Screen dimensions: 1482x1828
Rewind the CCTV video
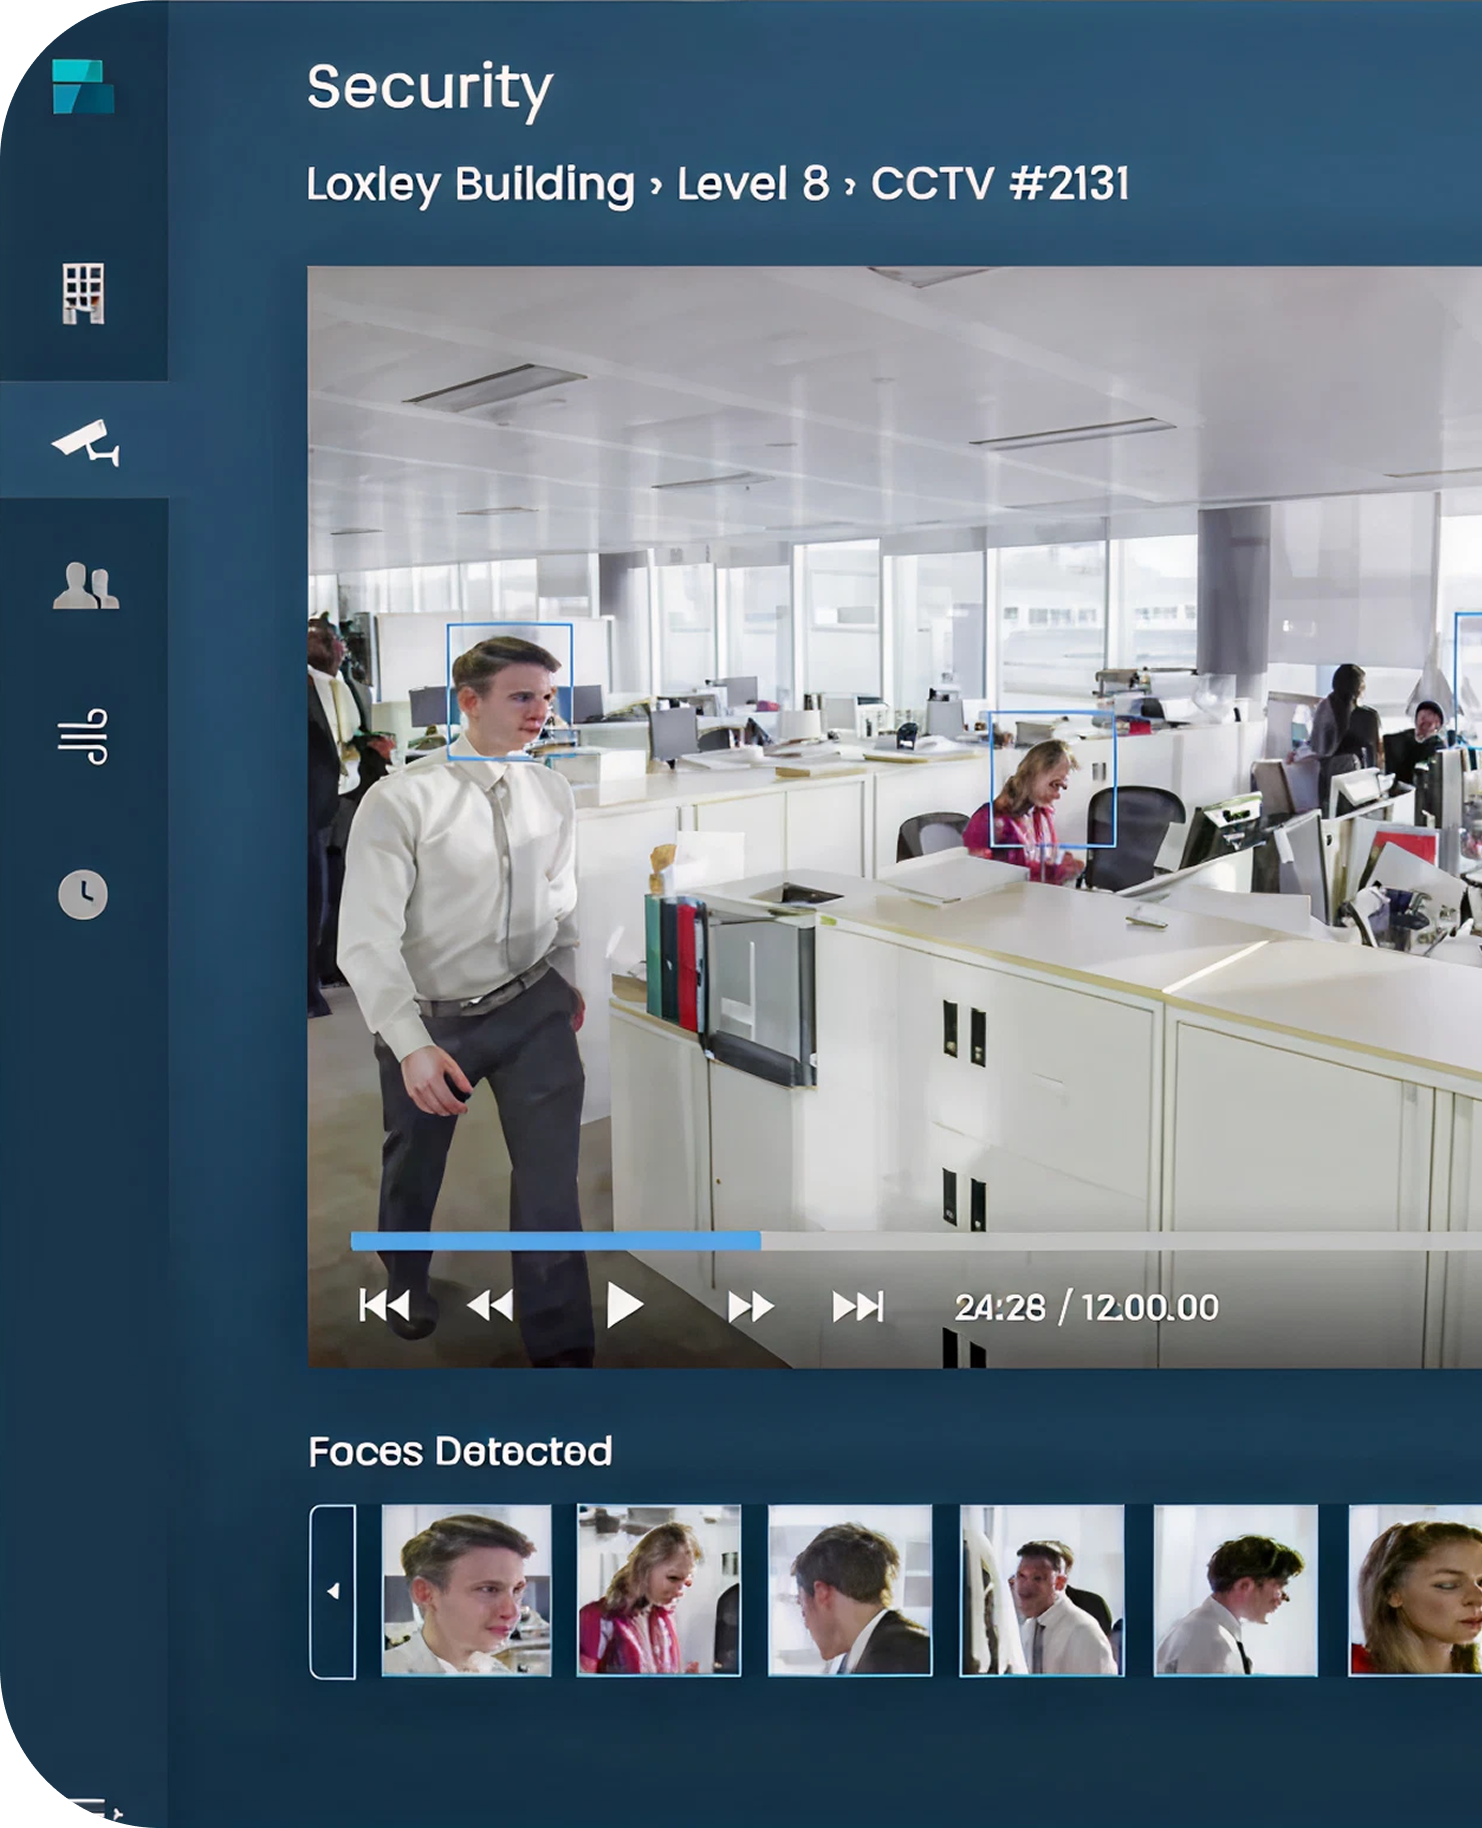tap(490, 1306)
